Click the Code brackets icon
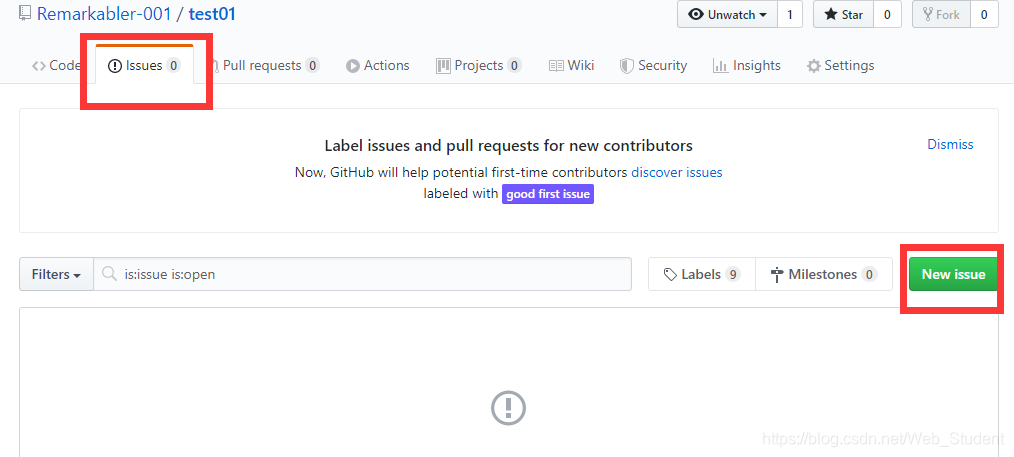Image resolution: width=1014 pixels, height=457 pixels. tap(39, 66)
